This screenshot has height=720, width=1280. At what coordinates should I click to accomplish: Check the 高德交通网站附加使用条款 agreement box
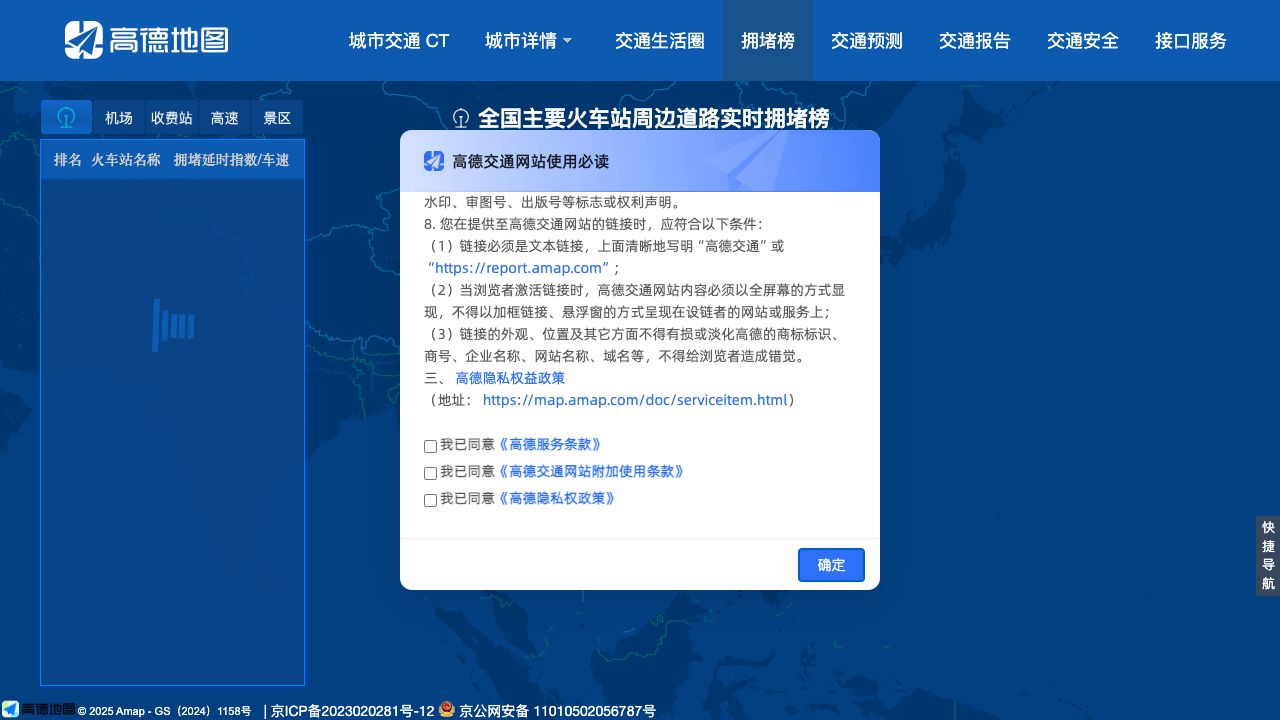pos(430,473)
